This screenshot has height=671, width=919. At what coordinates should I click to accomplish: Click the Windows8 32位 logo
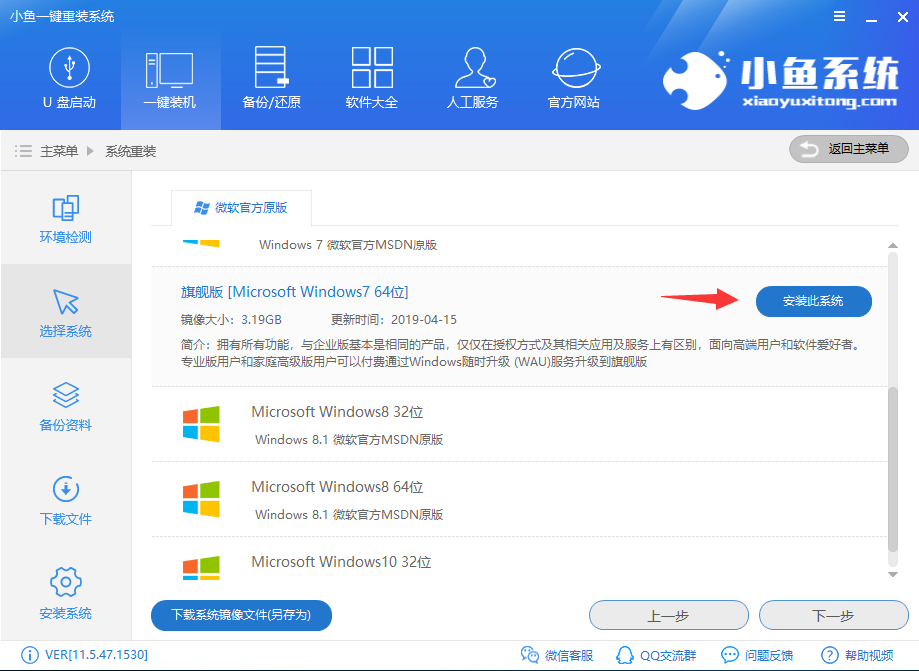(x=201, y=424)
